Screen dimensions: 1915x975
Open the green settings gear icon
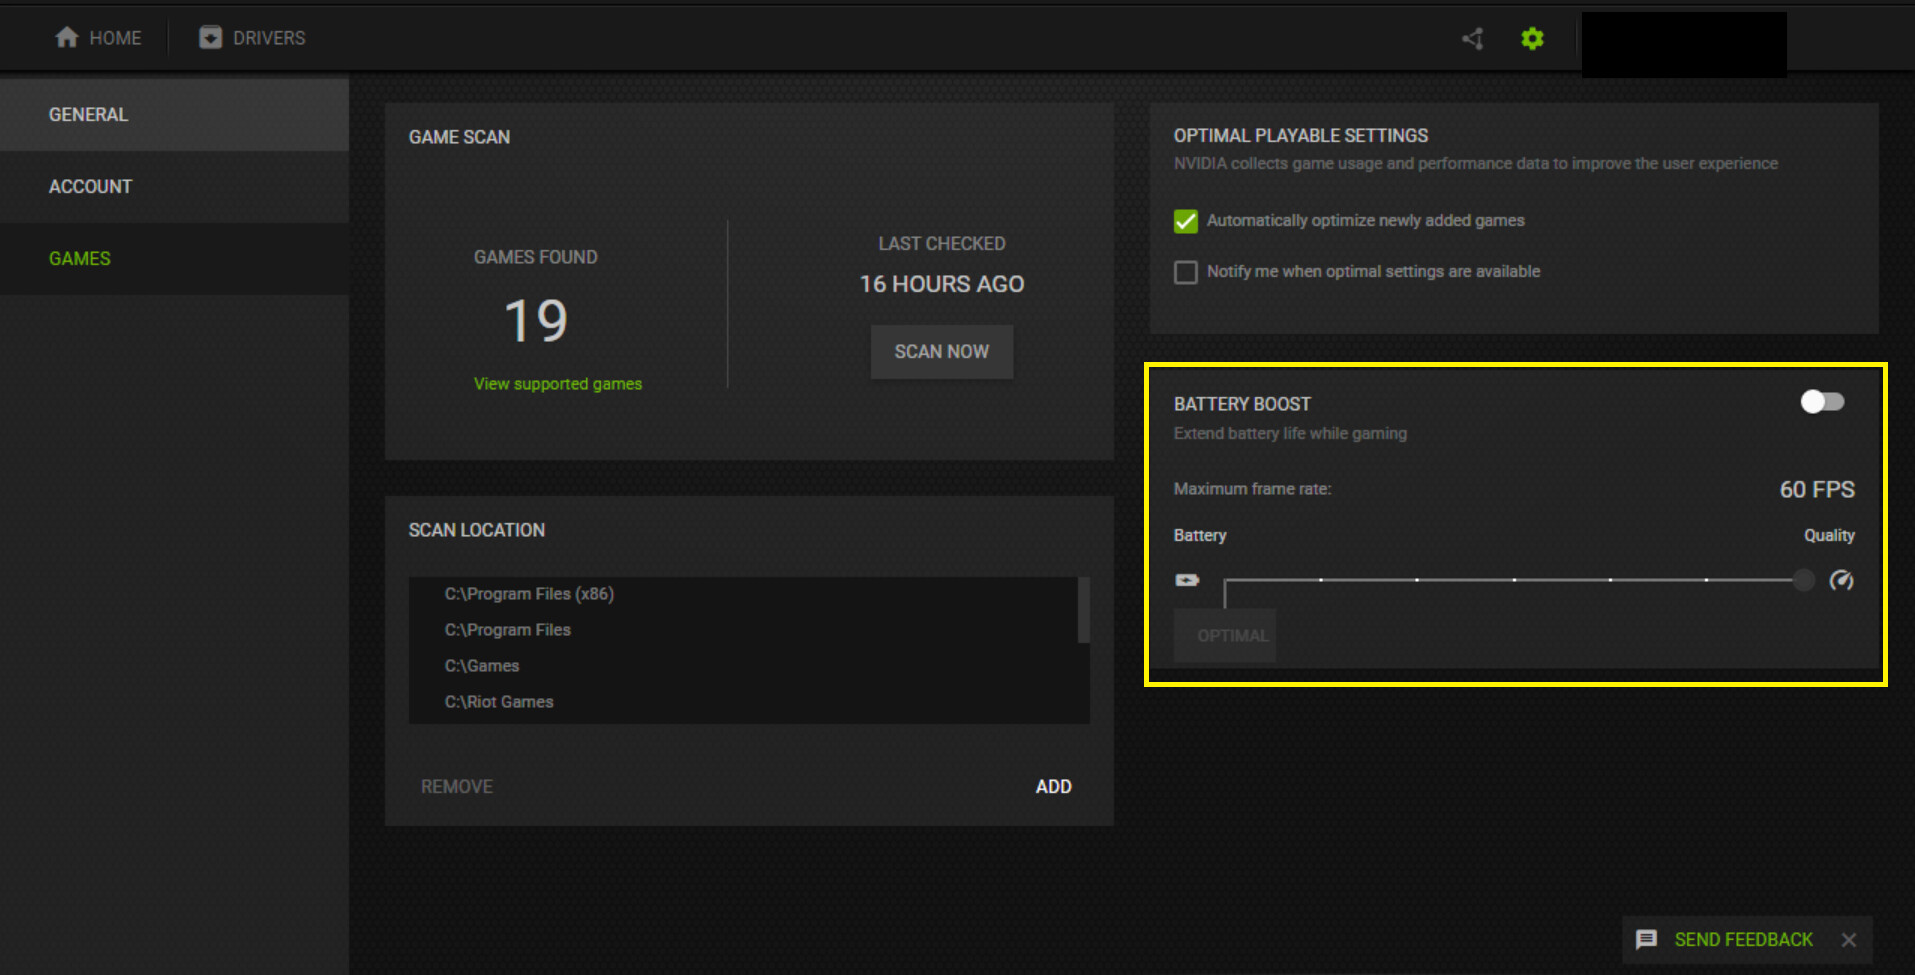click(x=1532, y=39)
